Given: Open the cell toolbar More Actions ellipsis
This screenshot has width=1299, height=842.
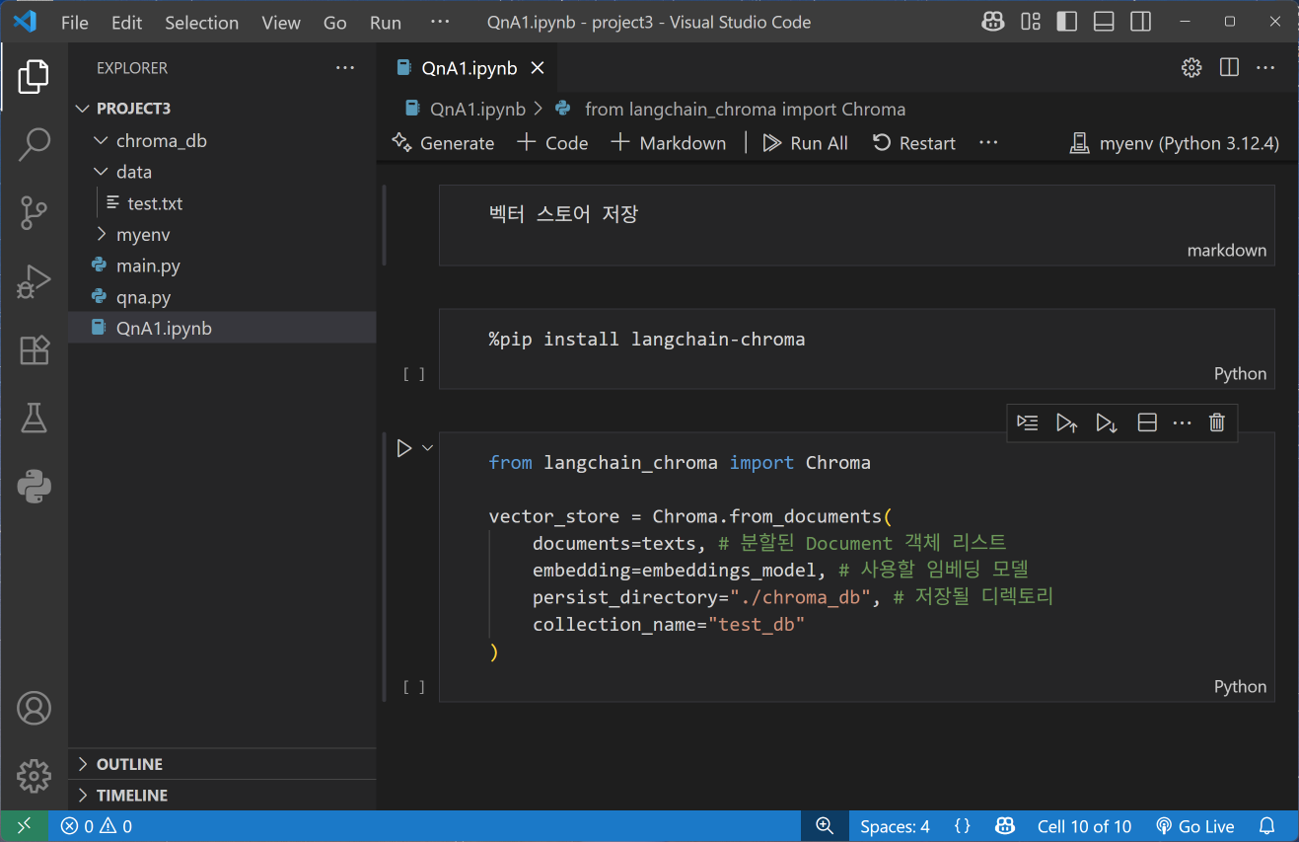Looking at the screenshot, I should pos(1182,423).
